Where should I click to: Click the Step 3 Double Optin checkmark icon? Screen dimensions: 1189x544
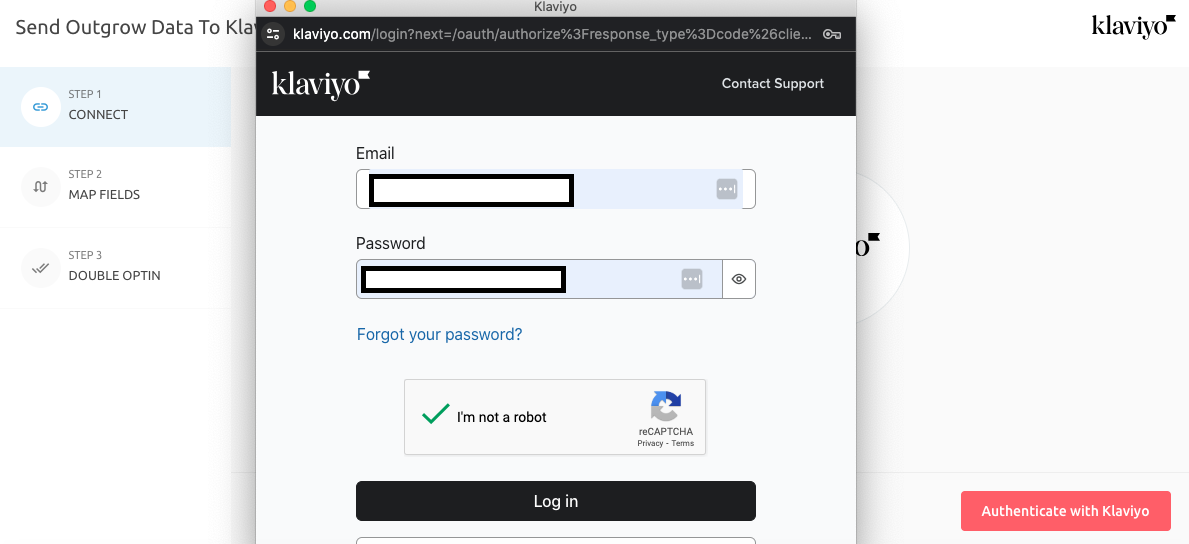pyautogui.click(x=41, y=267)
